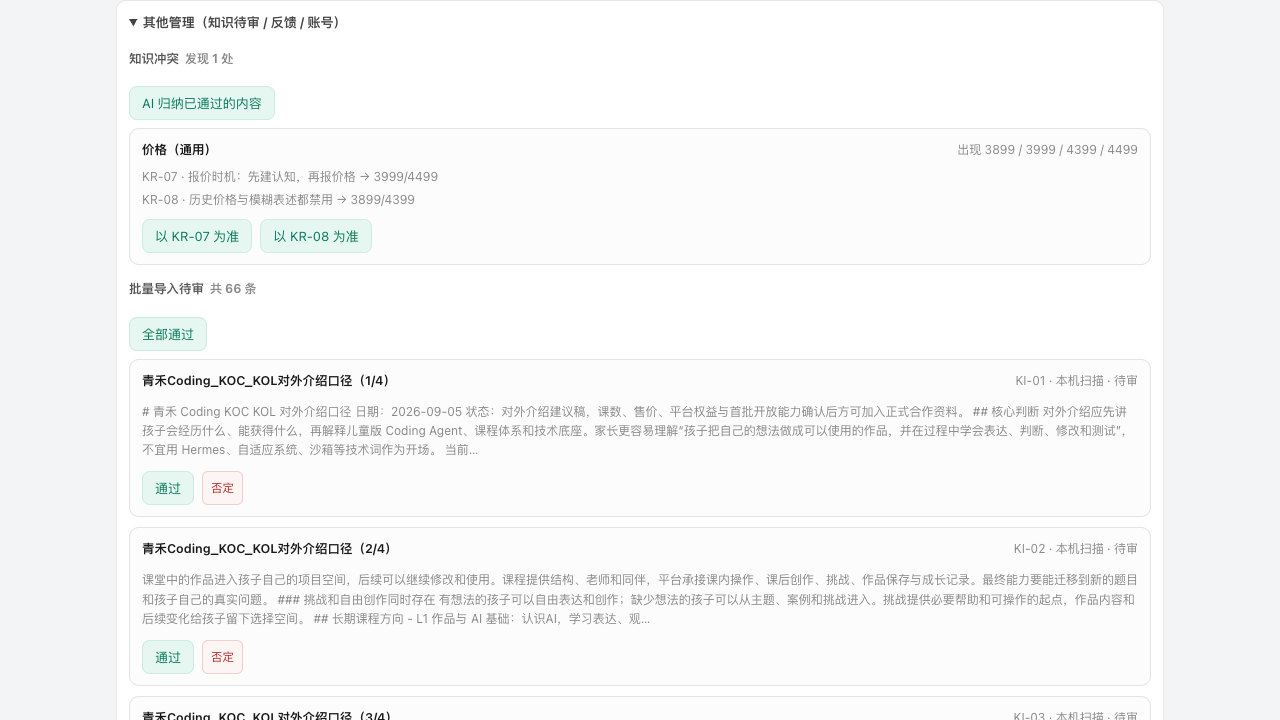Click the 知识冲突 heading
This screenshot has height=720, width=1280.
tap(154, 59)
